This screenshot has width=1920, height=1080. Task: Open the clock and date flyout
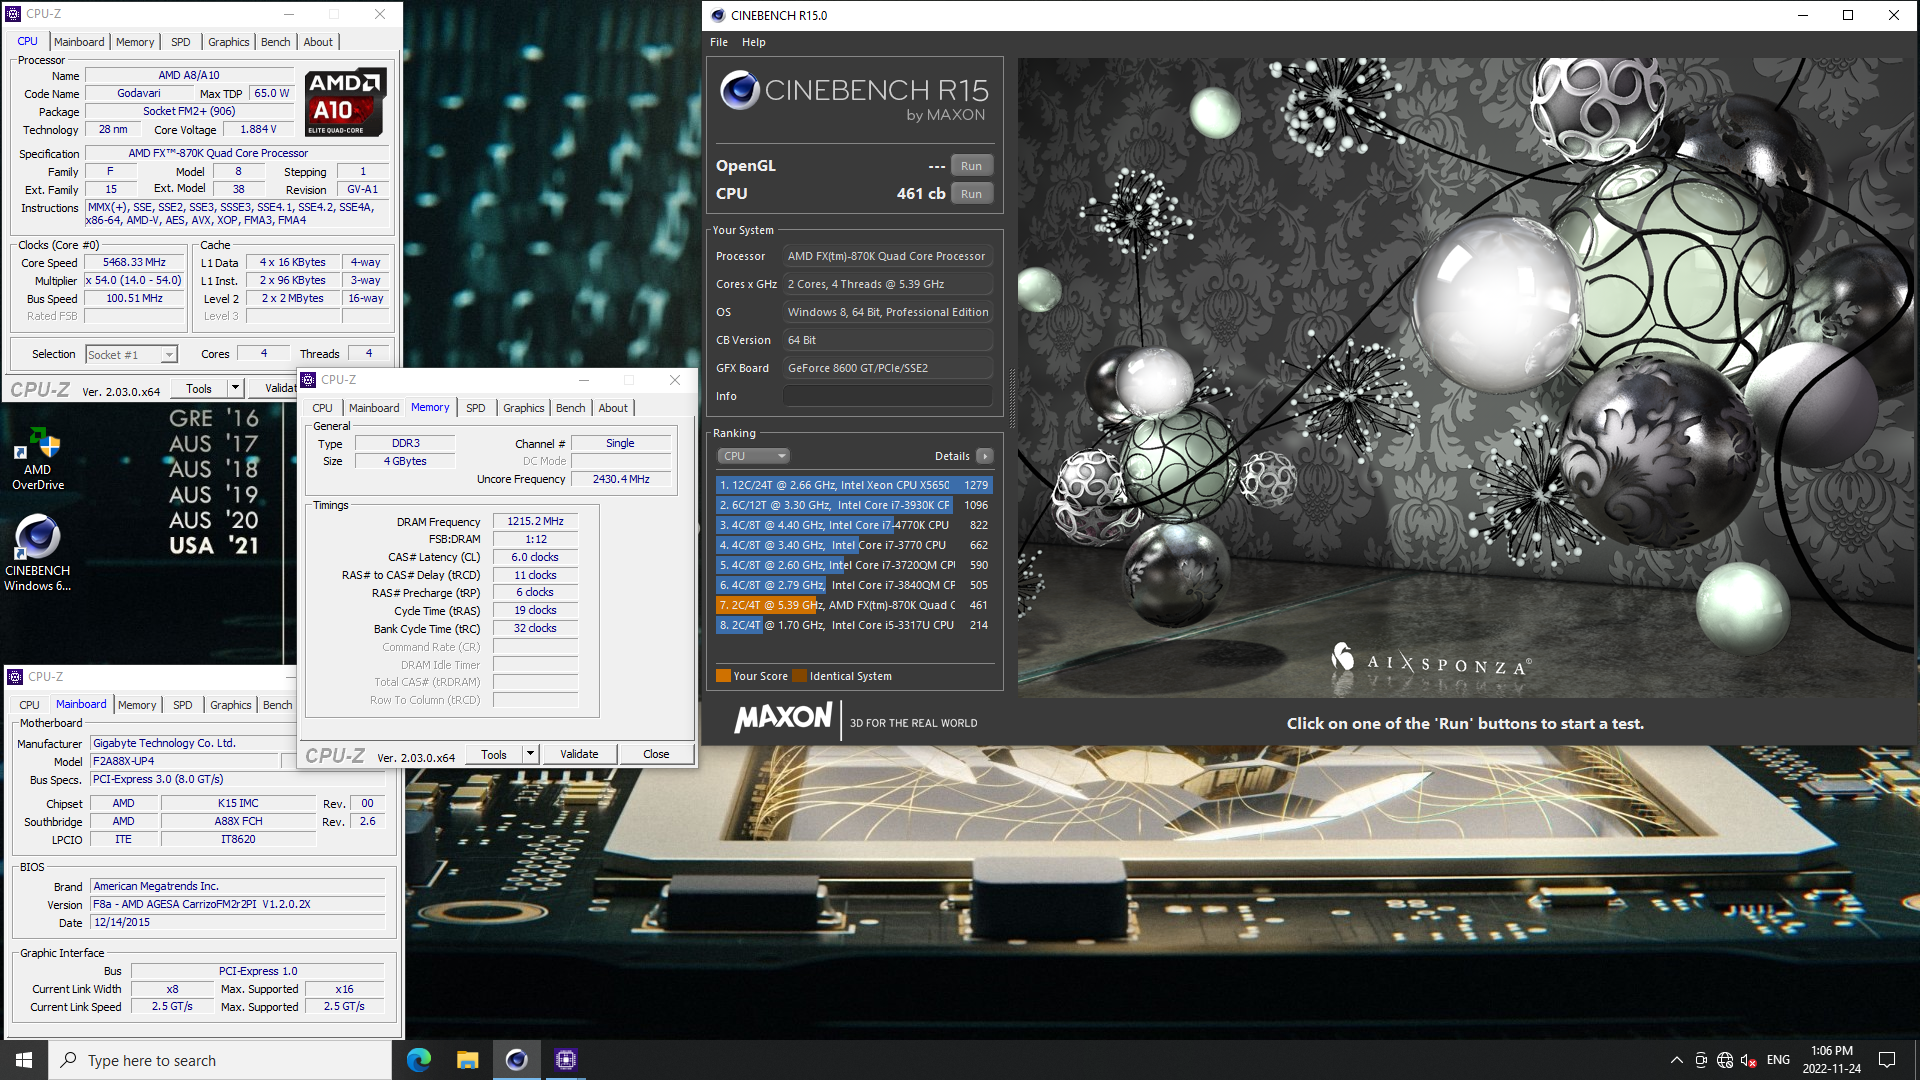[1831, 1060]
